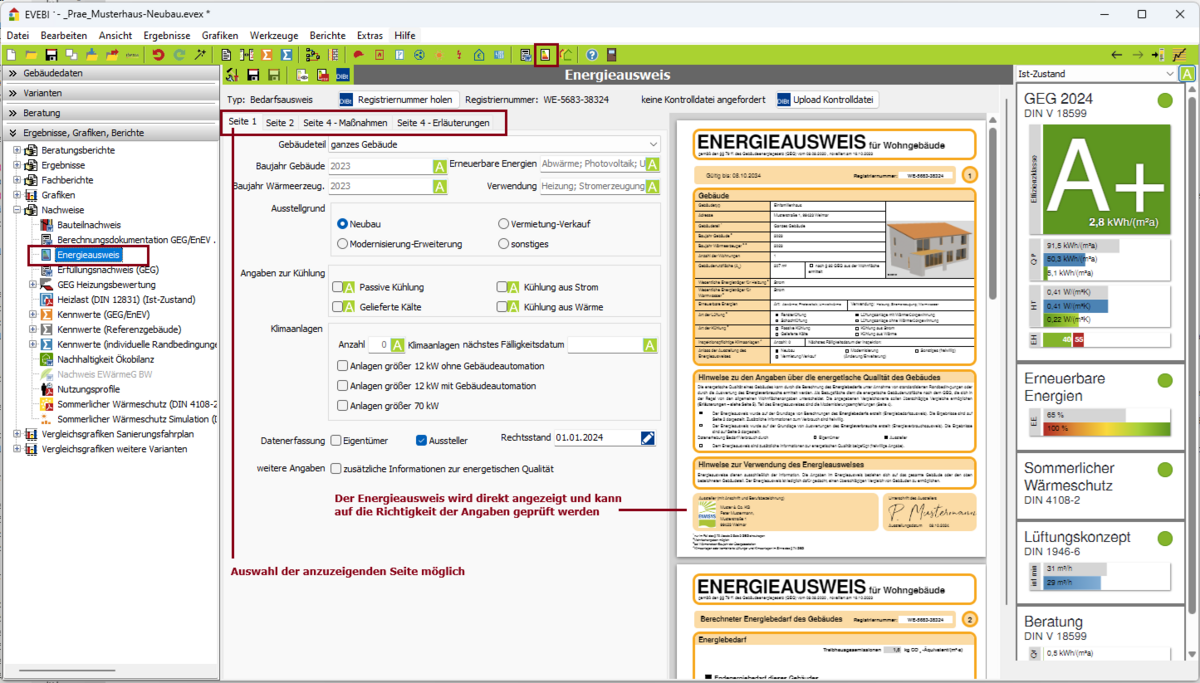Click the arrow-to-energy-scale icon
This screenshot has height=683, width=1200.
click(1159, 55)
